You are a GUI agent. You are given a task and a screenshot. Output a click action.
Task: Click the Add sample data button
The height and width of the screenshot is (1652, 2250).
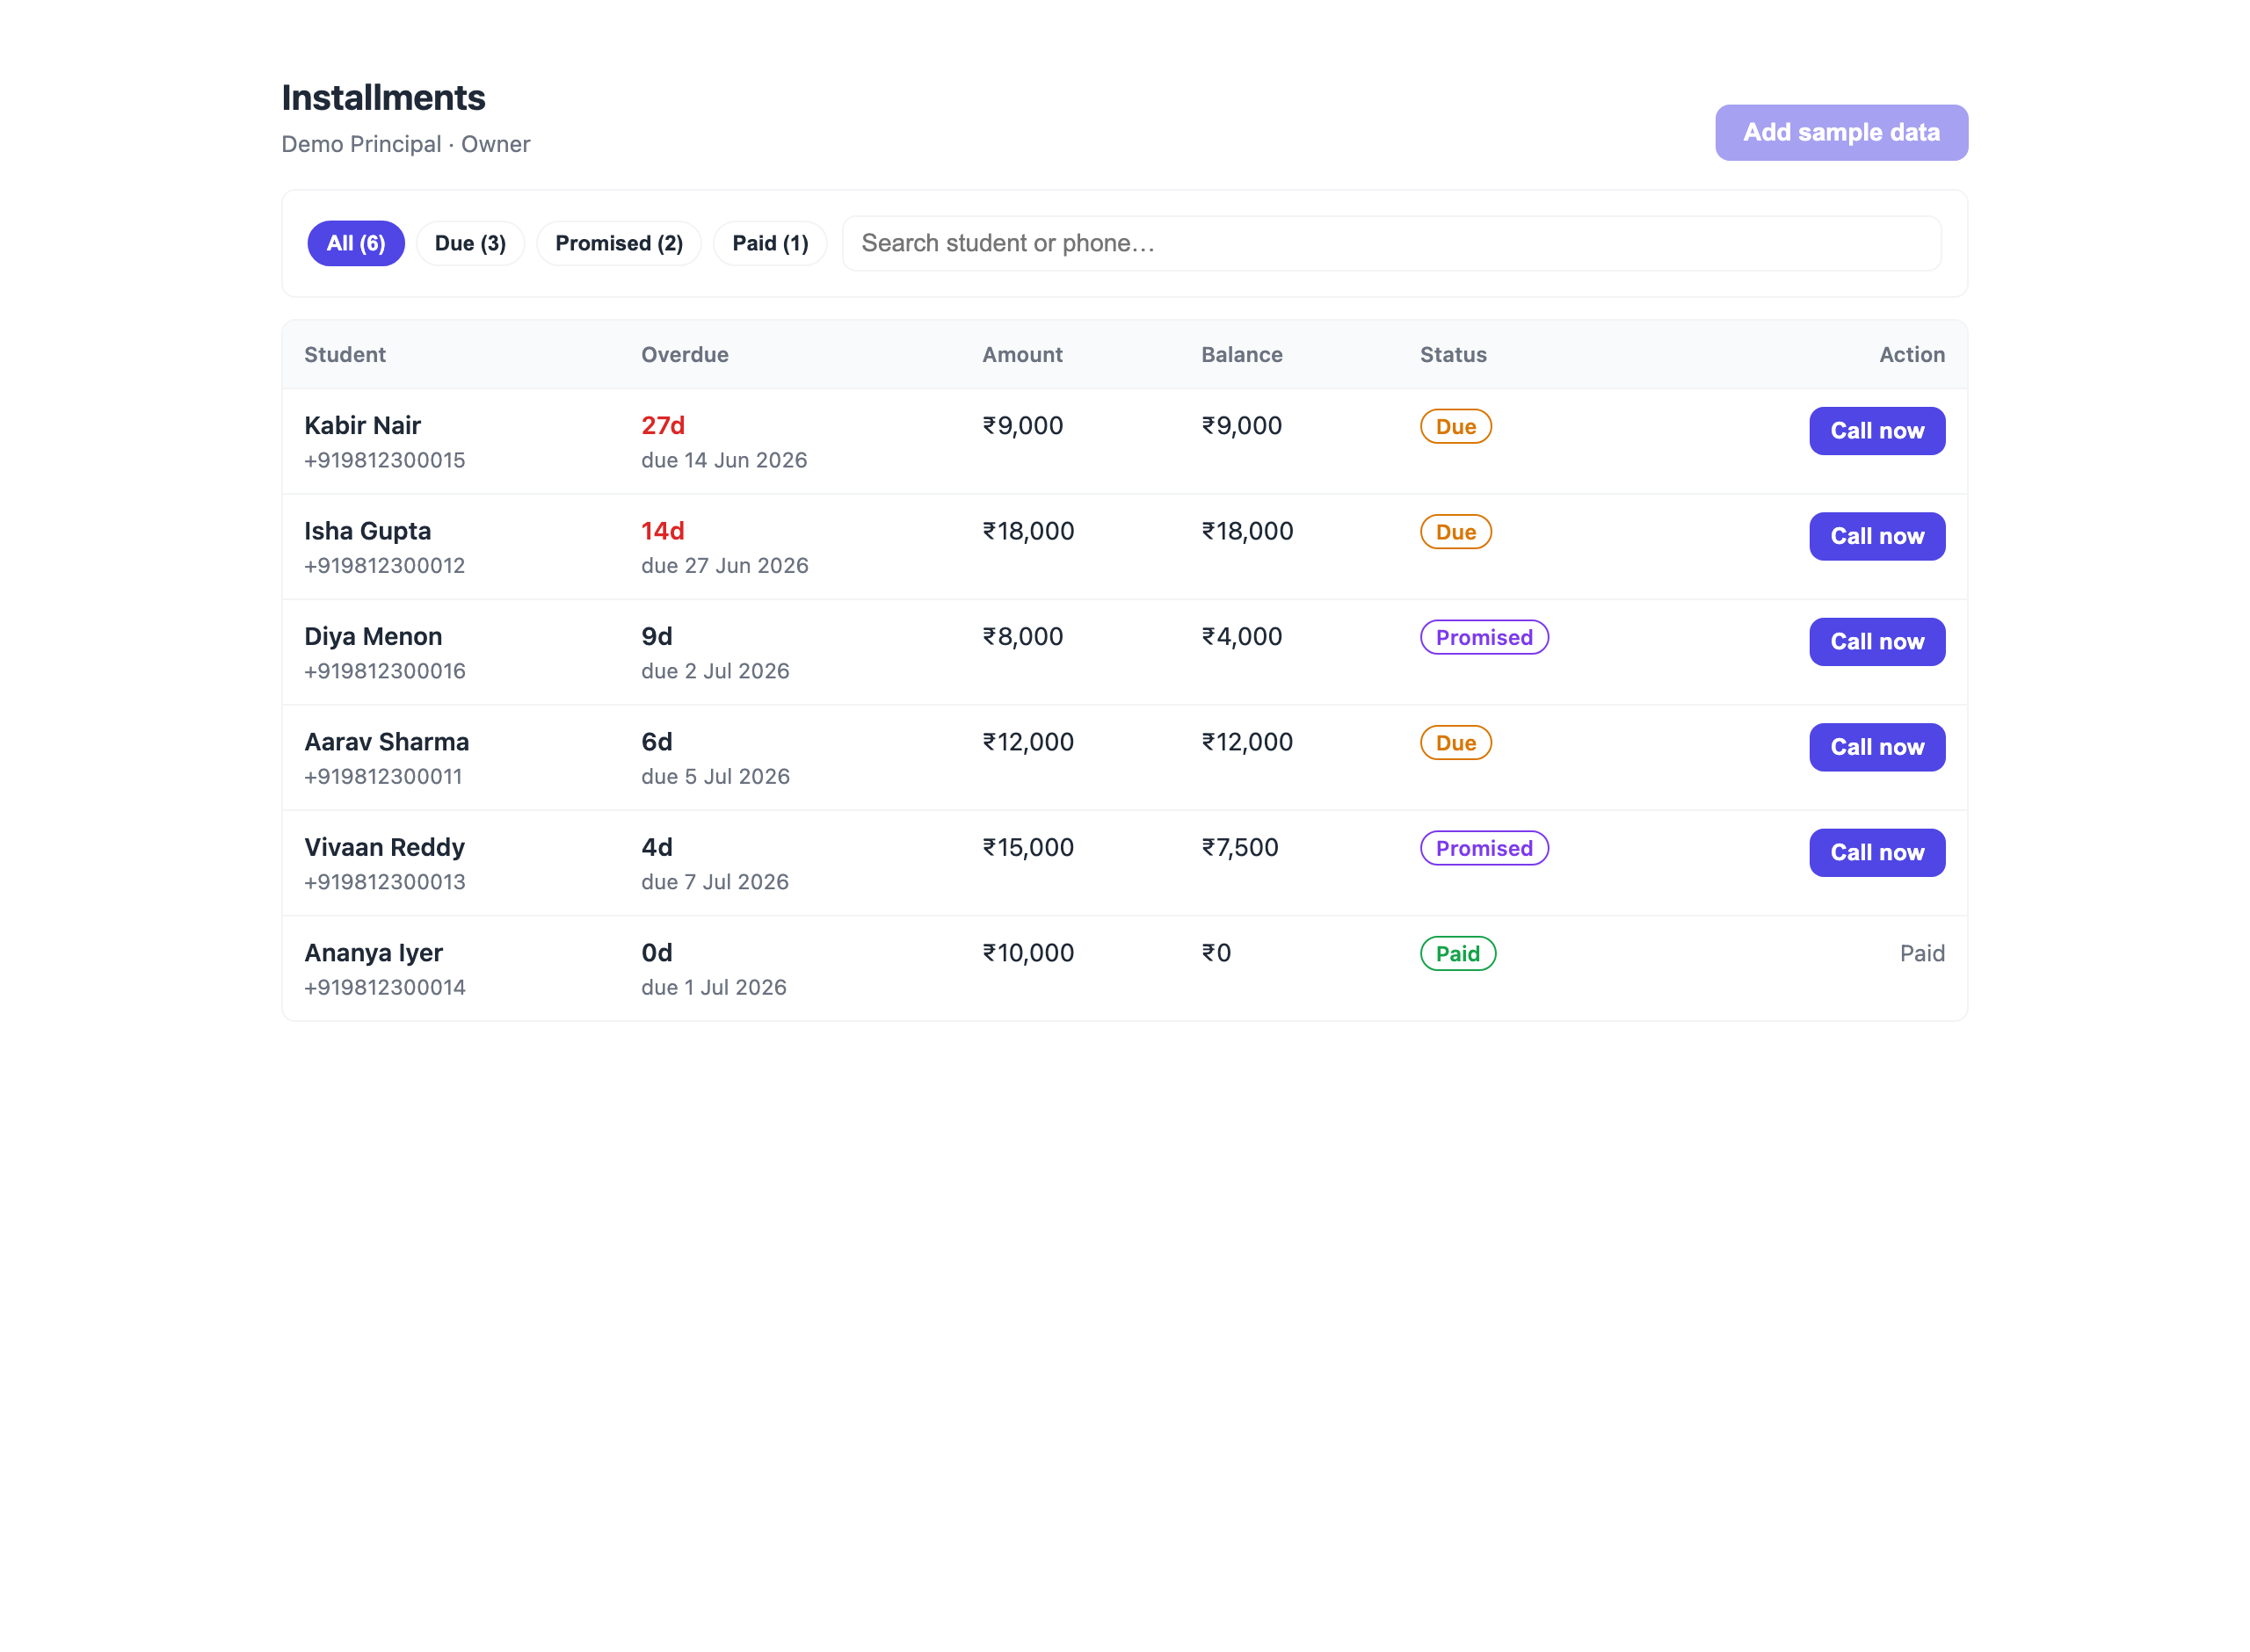coord(1841,132)
